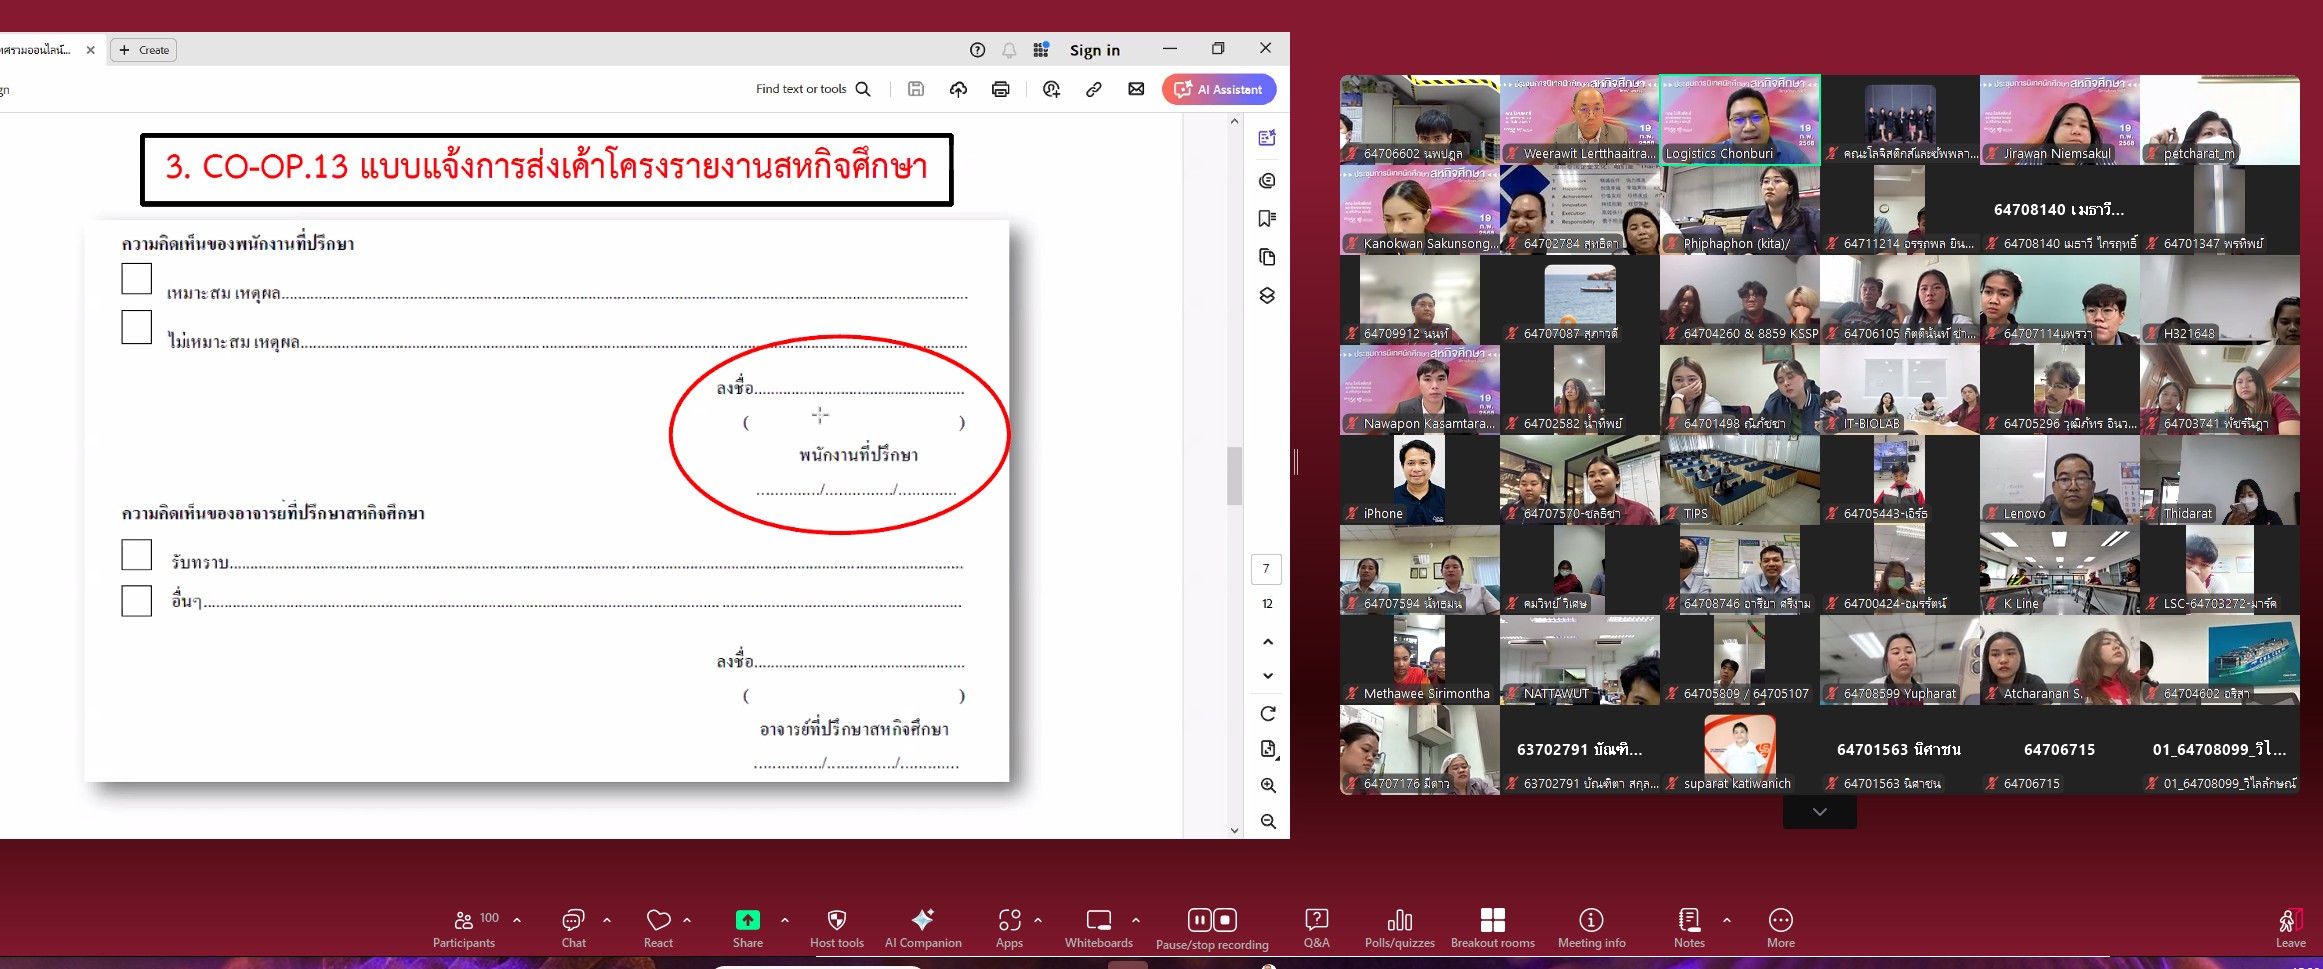Viewport: 2323px width, 969px height.
Task: Copy link to the PDF
Action: pyautogui.click(x=1094, y=89)
